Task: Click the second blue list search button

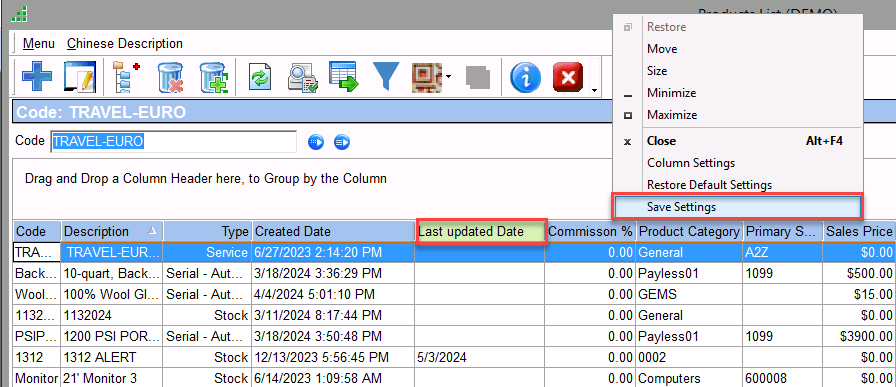Action: [x=342, y=142]
